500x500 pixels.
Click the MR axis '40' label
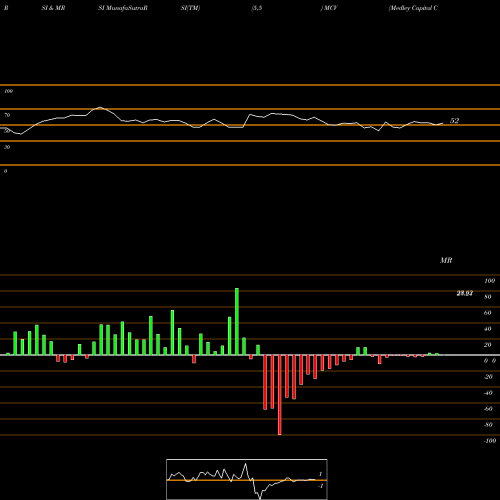pos(488,329)
